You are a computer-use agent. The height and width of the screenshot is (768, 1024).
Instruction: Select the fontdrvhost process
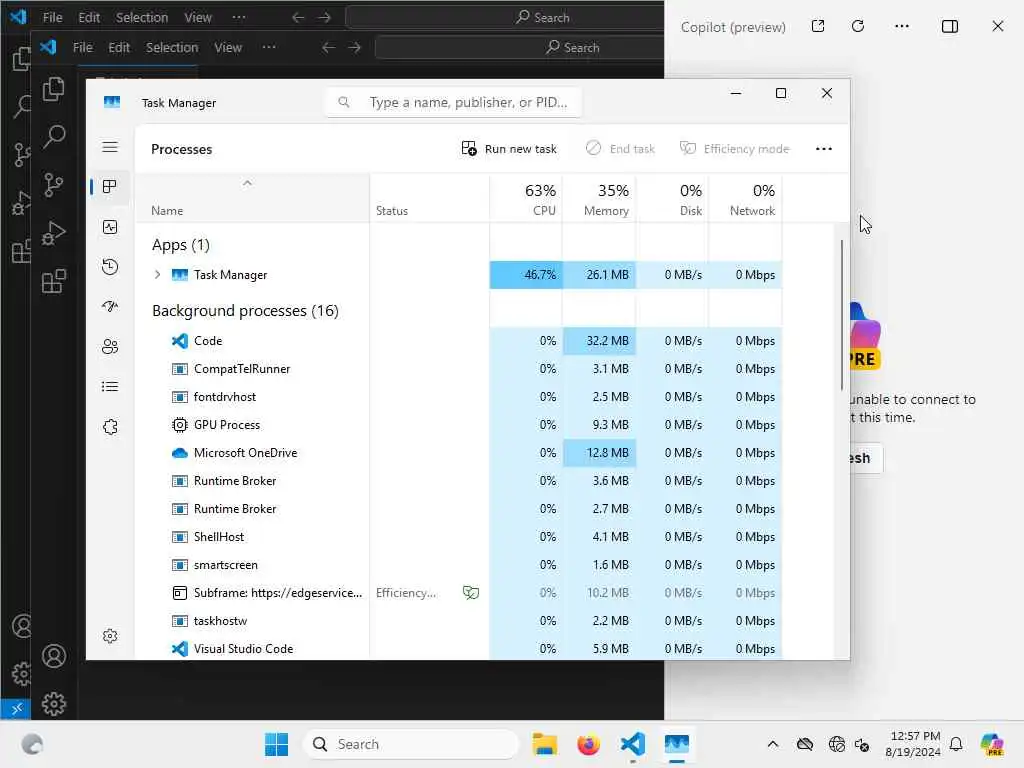[x=458, y=397]
